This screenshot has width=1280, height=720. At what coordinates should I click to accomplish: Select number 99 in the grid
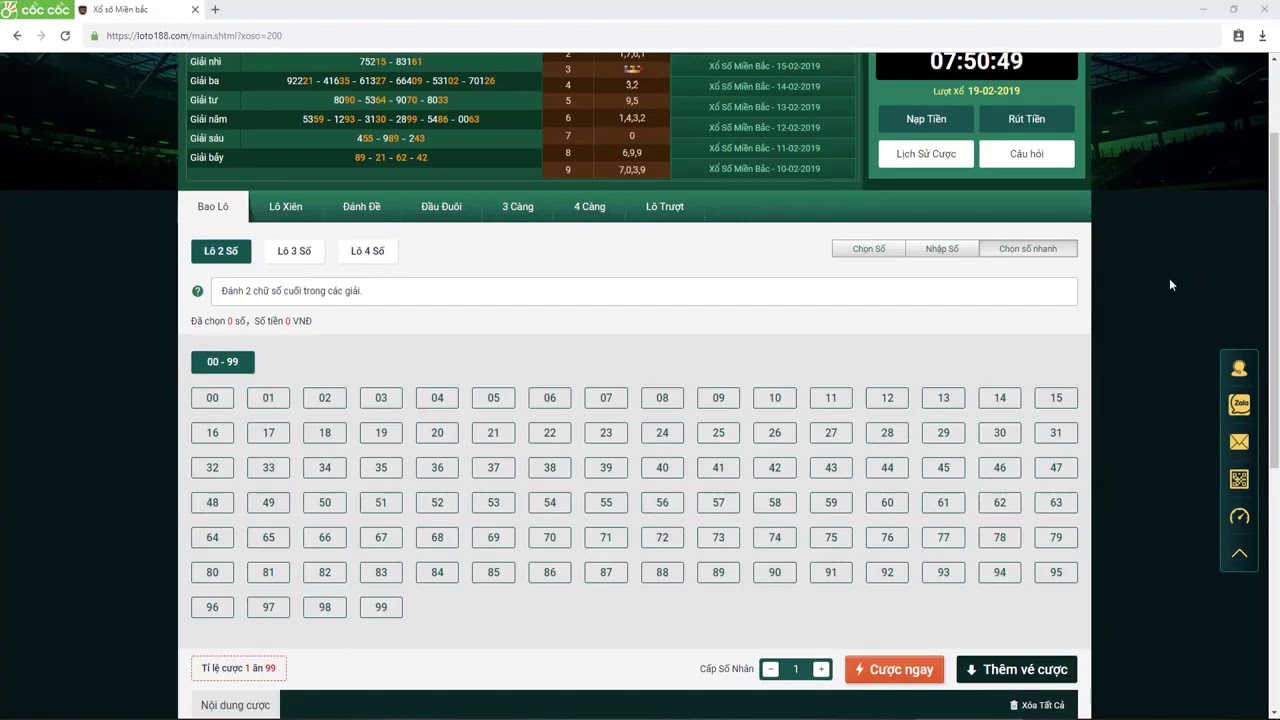[x=381, y=608]
